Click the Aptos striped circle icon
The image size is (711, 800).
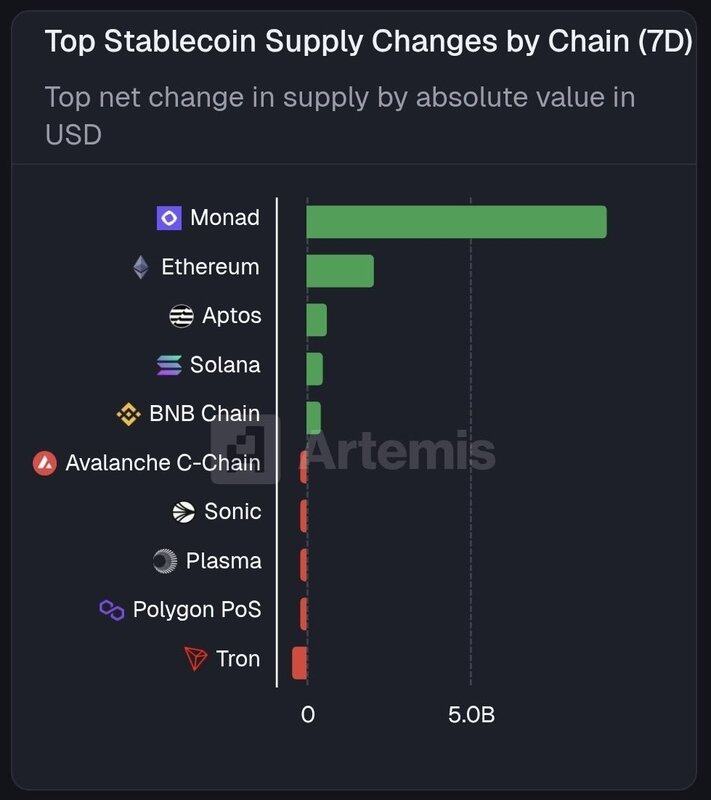[x=181, y=316]
